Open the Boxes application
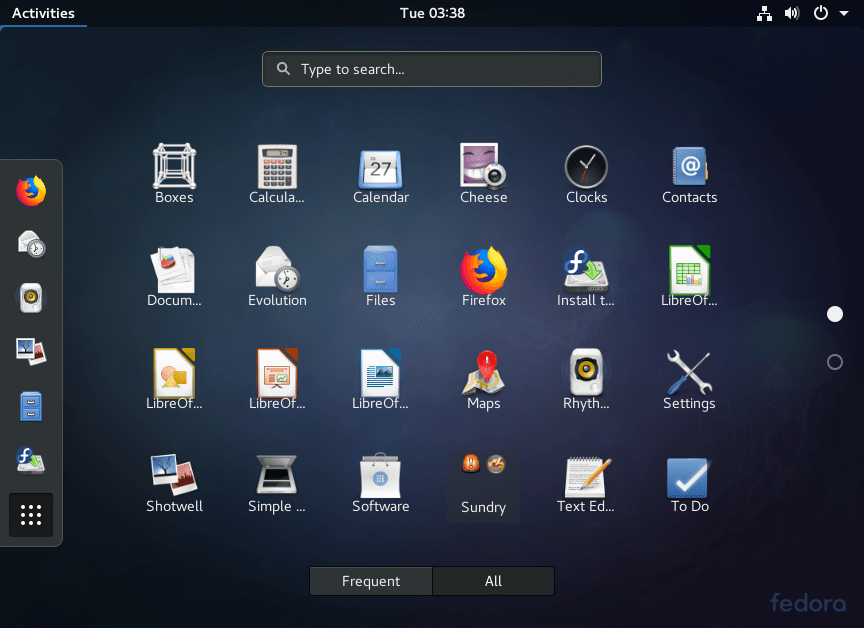864x628 pixels. click(174, 174)
